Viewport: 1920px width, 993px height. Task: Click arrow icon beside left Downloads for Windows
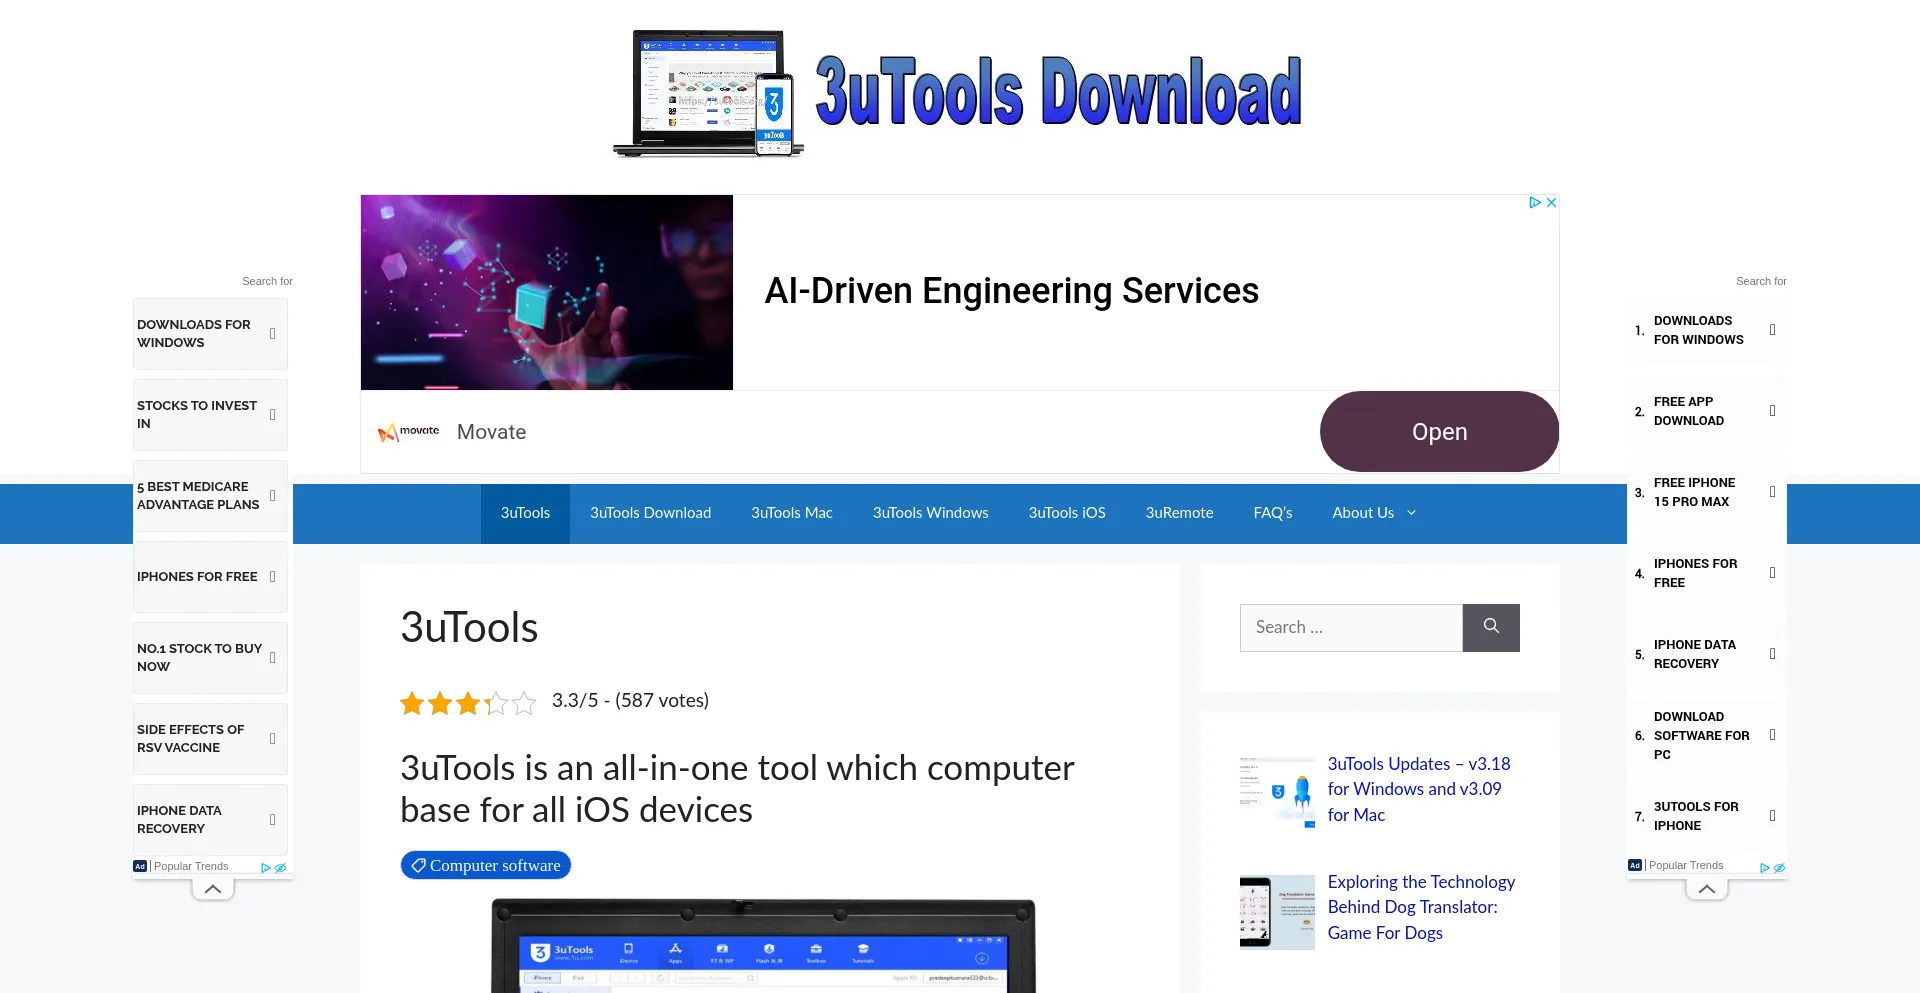point(272,334)
